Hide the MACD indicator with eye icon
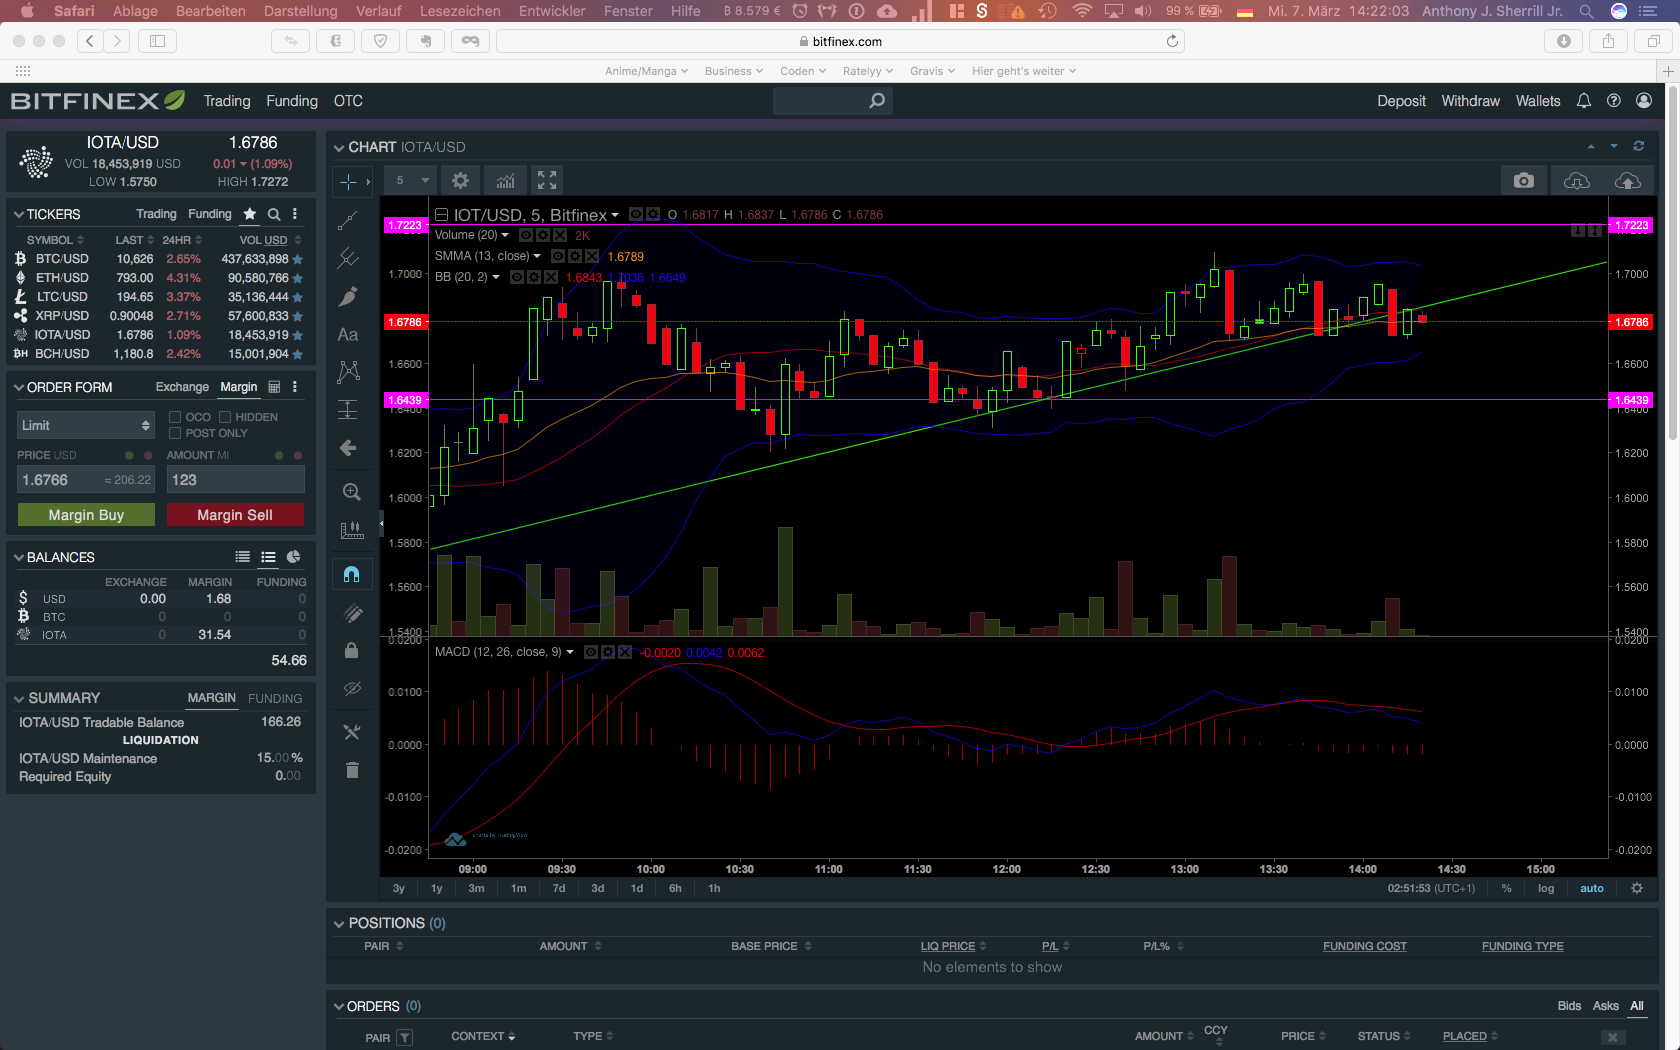 (x=591, y=652)
